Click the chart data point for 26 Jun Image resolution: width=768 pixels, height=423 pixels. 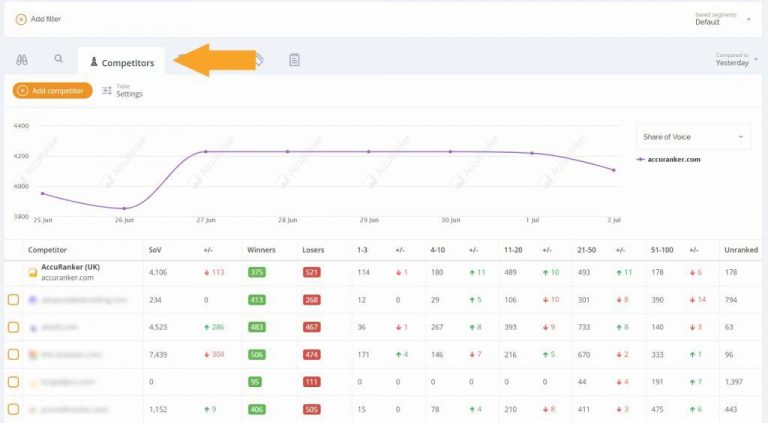point(124,209)
